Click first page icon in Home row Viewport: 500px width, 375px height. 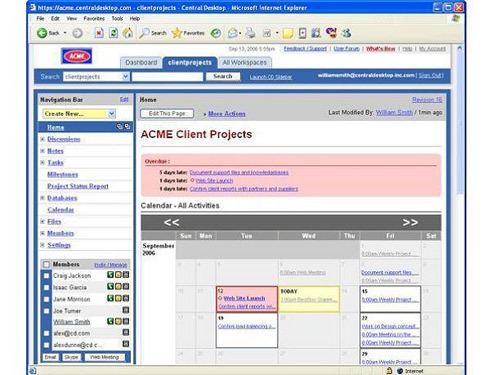click(120, 127)
